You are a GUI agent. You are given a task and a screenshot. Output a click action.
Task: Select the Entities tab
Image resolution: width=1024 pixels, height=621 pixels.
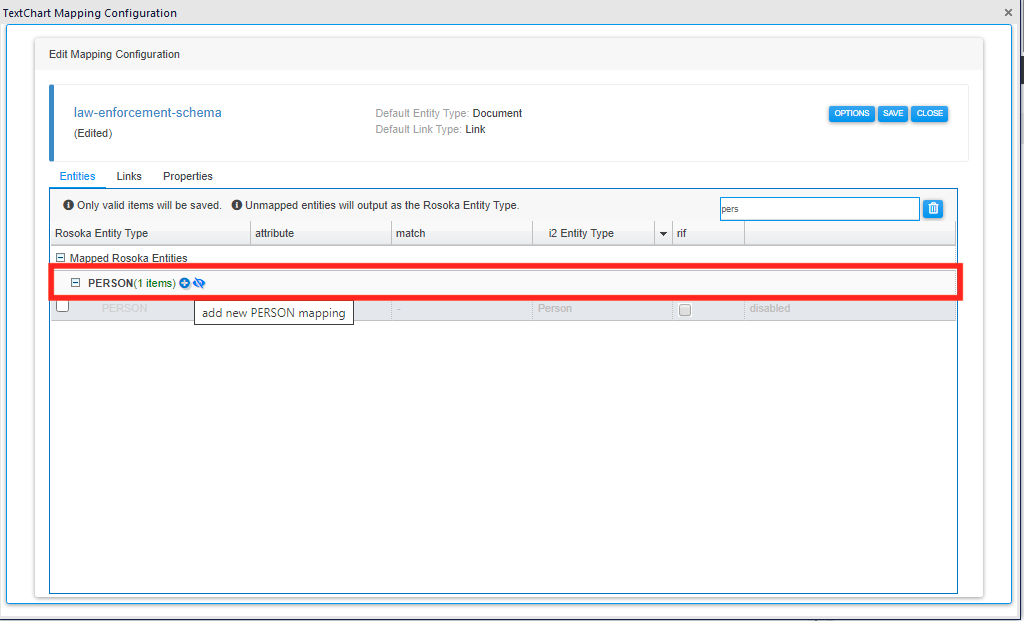(x=77, y=176)
